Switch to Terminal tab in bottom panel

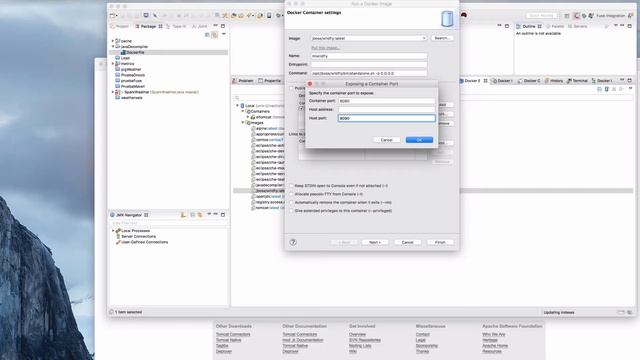click(x=577, y=81)
